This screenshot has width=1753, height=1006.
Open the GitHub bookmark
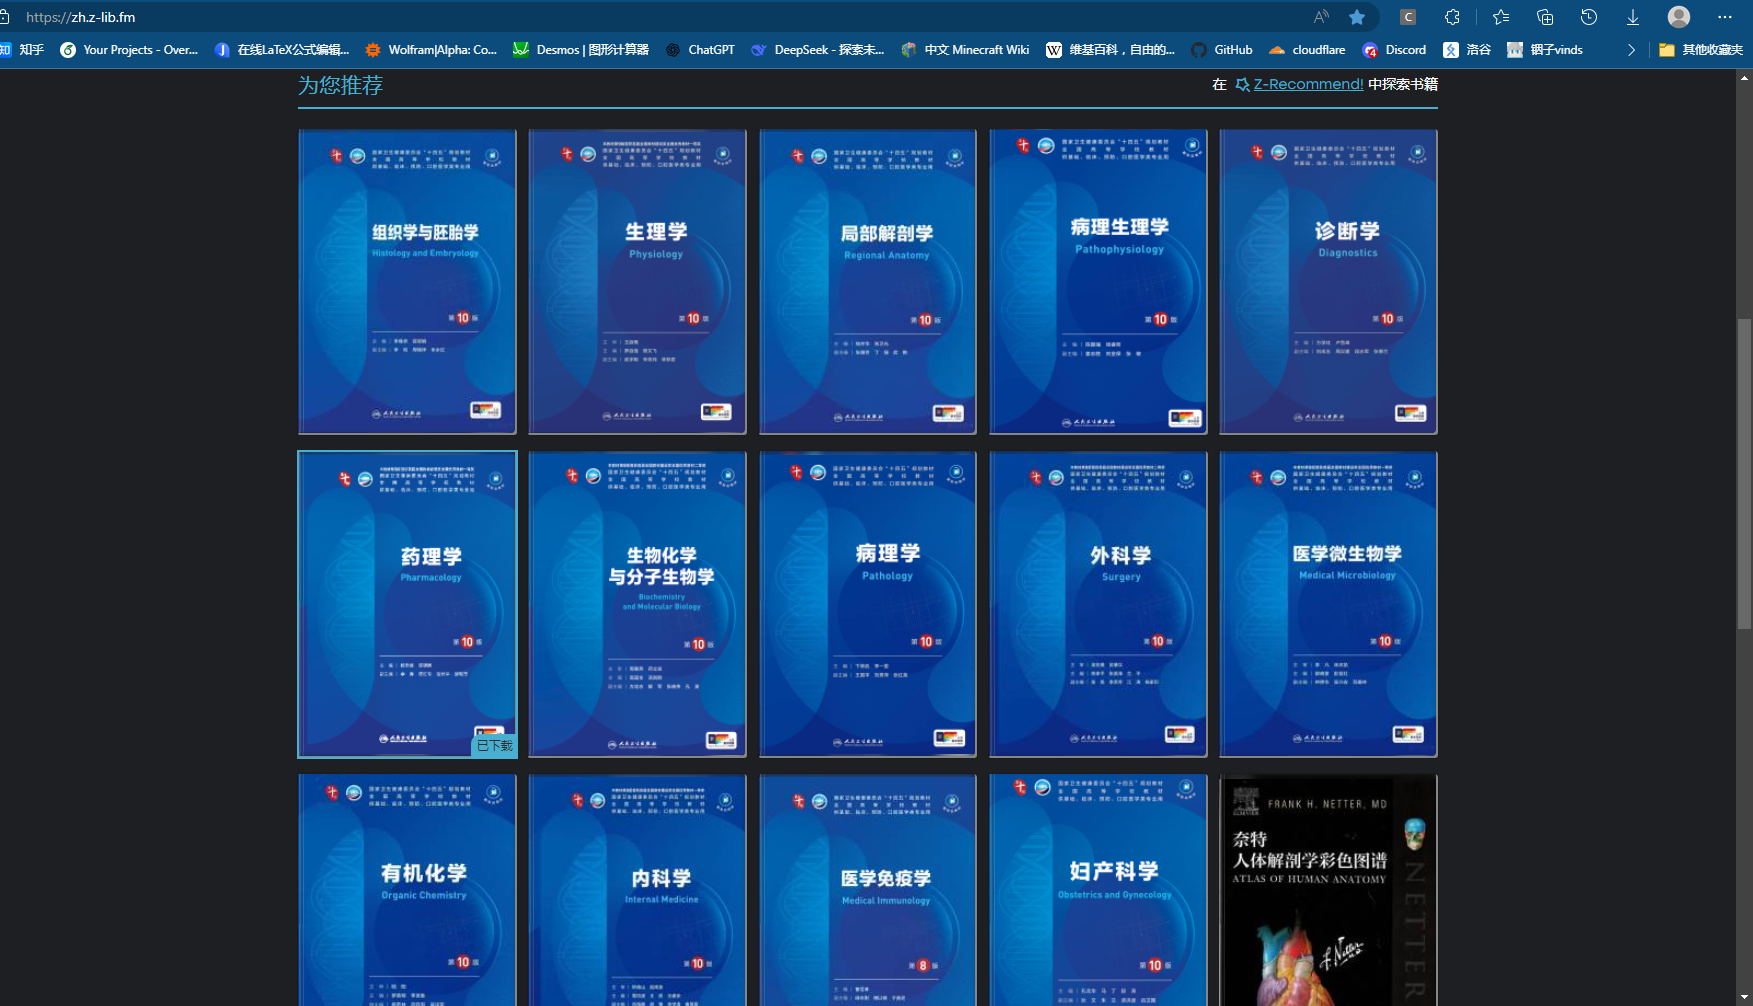pos(1222,50)
